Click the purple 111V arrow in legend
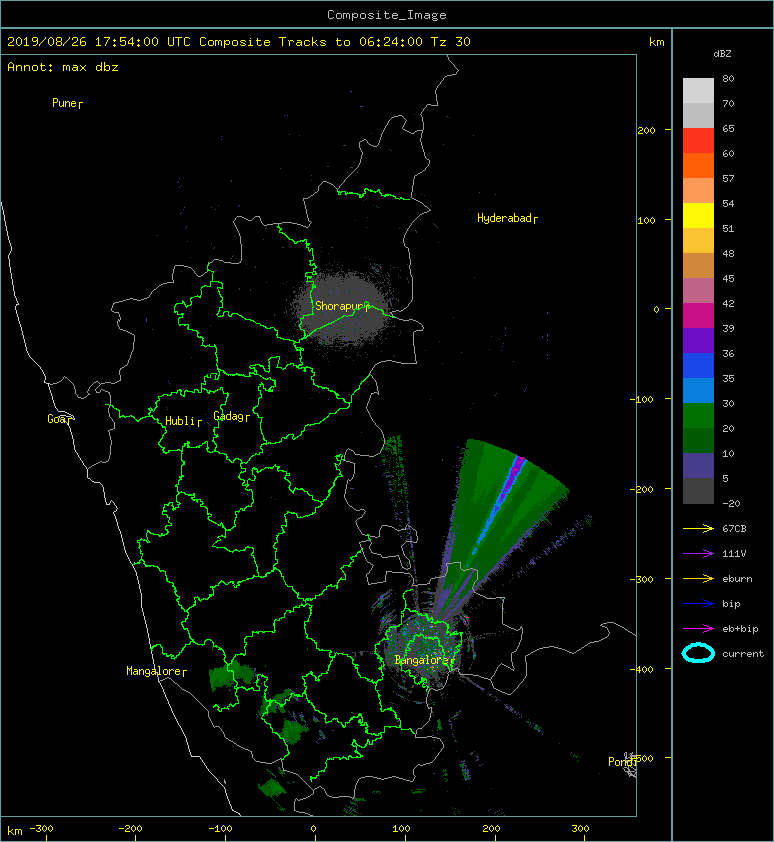 (x=698, y=553)
